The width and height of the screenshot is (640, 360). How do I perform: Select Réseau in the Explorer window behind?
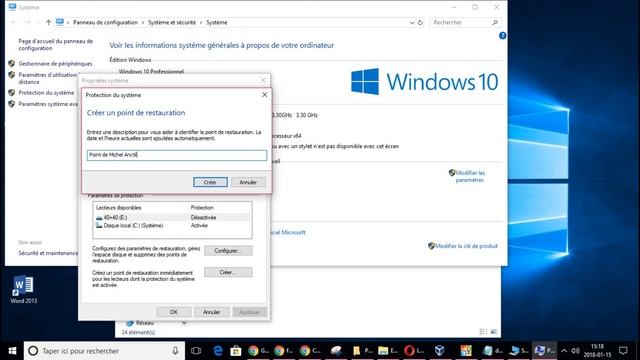coord(140,323)
